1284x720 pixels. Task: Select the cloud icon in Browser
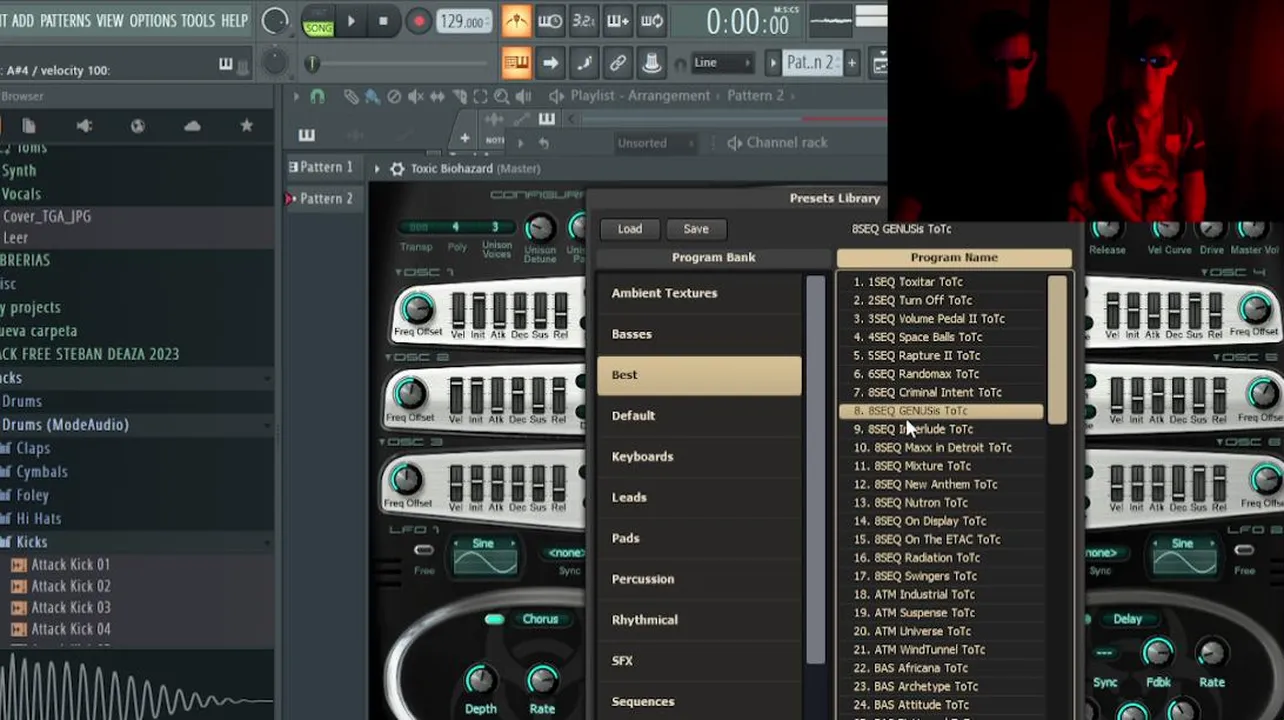tap(192, 126)
